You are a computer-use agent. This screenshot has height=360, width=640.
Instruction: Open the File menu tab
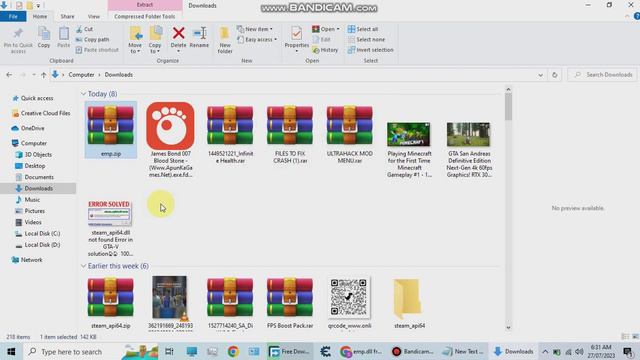tap(13, 16)
